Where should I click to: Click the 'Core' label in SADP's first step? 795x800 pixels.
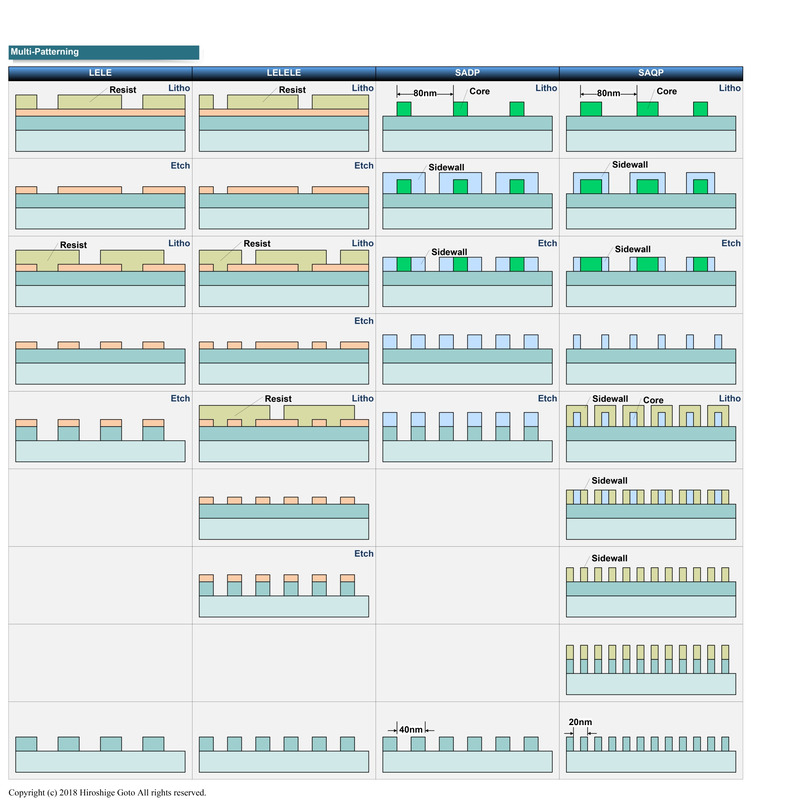coord(480,91)
